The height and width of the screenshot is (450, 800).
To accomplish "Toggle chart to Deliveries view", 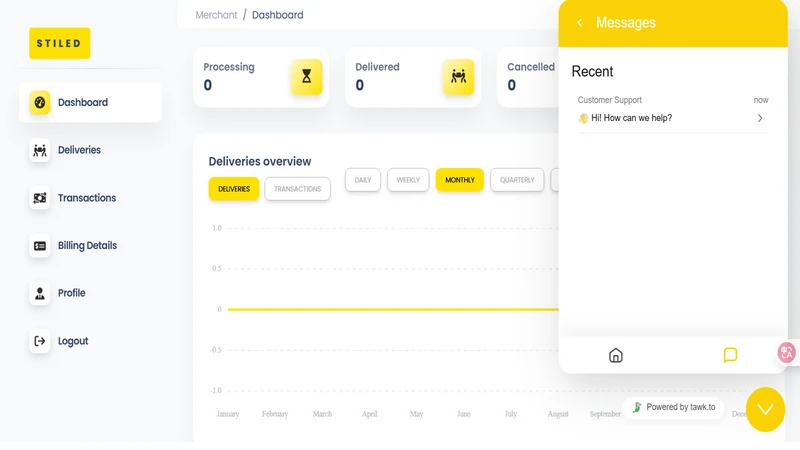I will coord(234,189).
